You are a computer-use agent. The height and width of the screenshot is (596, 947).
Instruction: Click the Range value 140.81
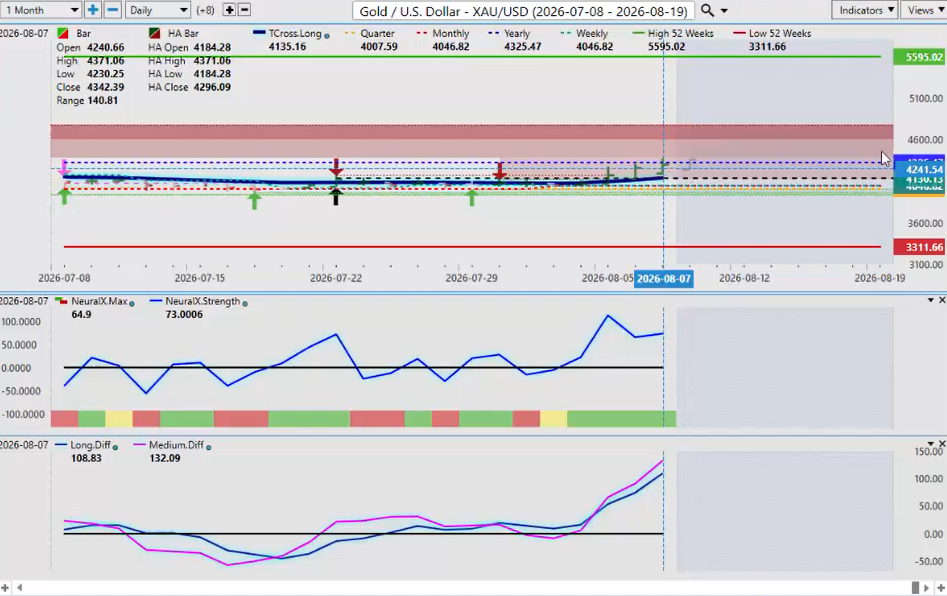tap(103, 100)
